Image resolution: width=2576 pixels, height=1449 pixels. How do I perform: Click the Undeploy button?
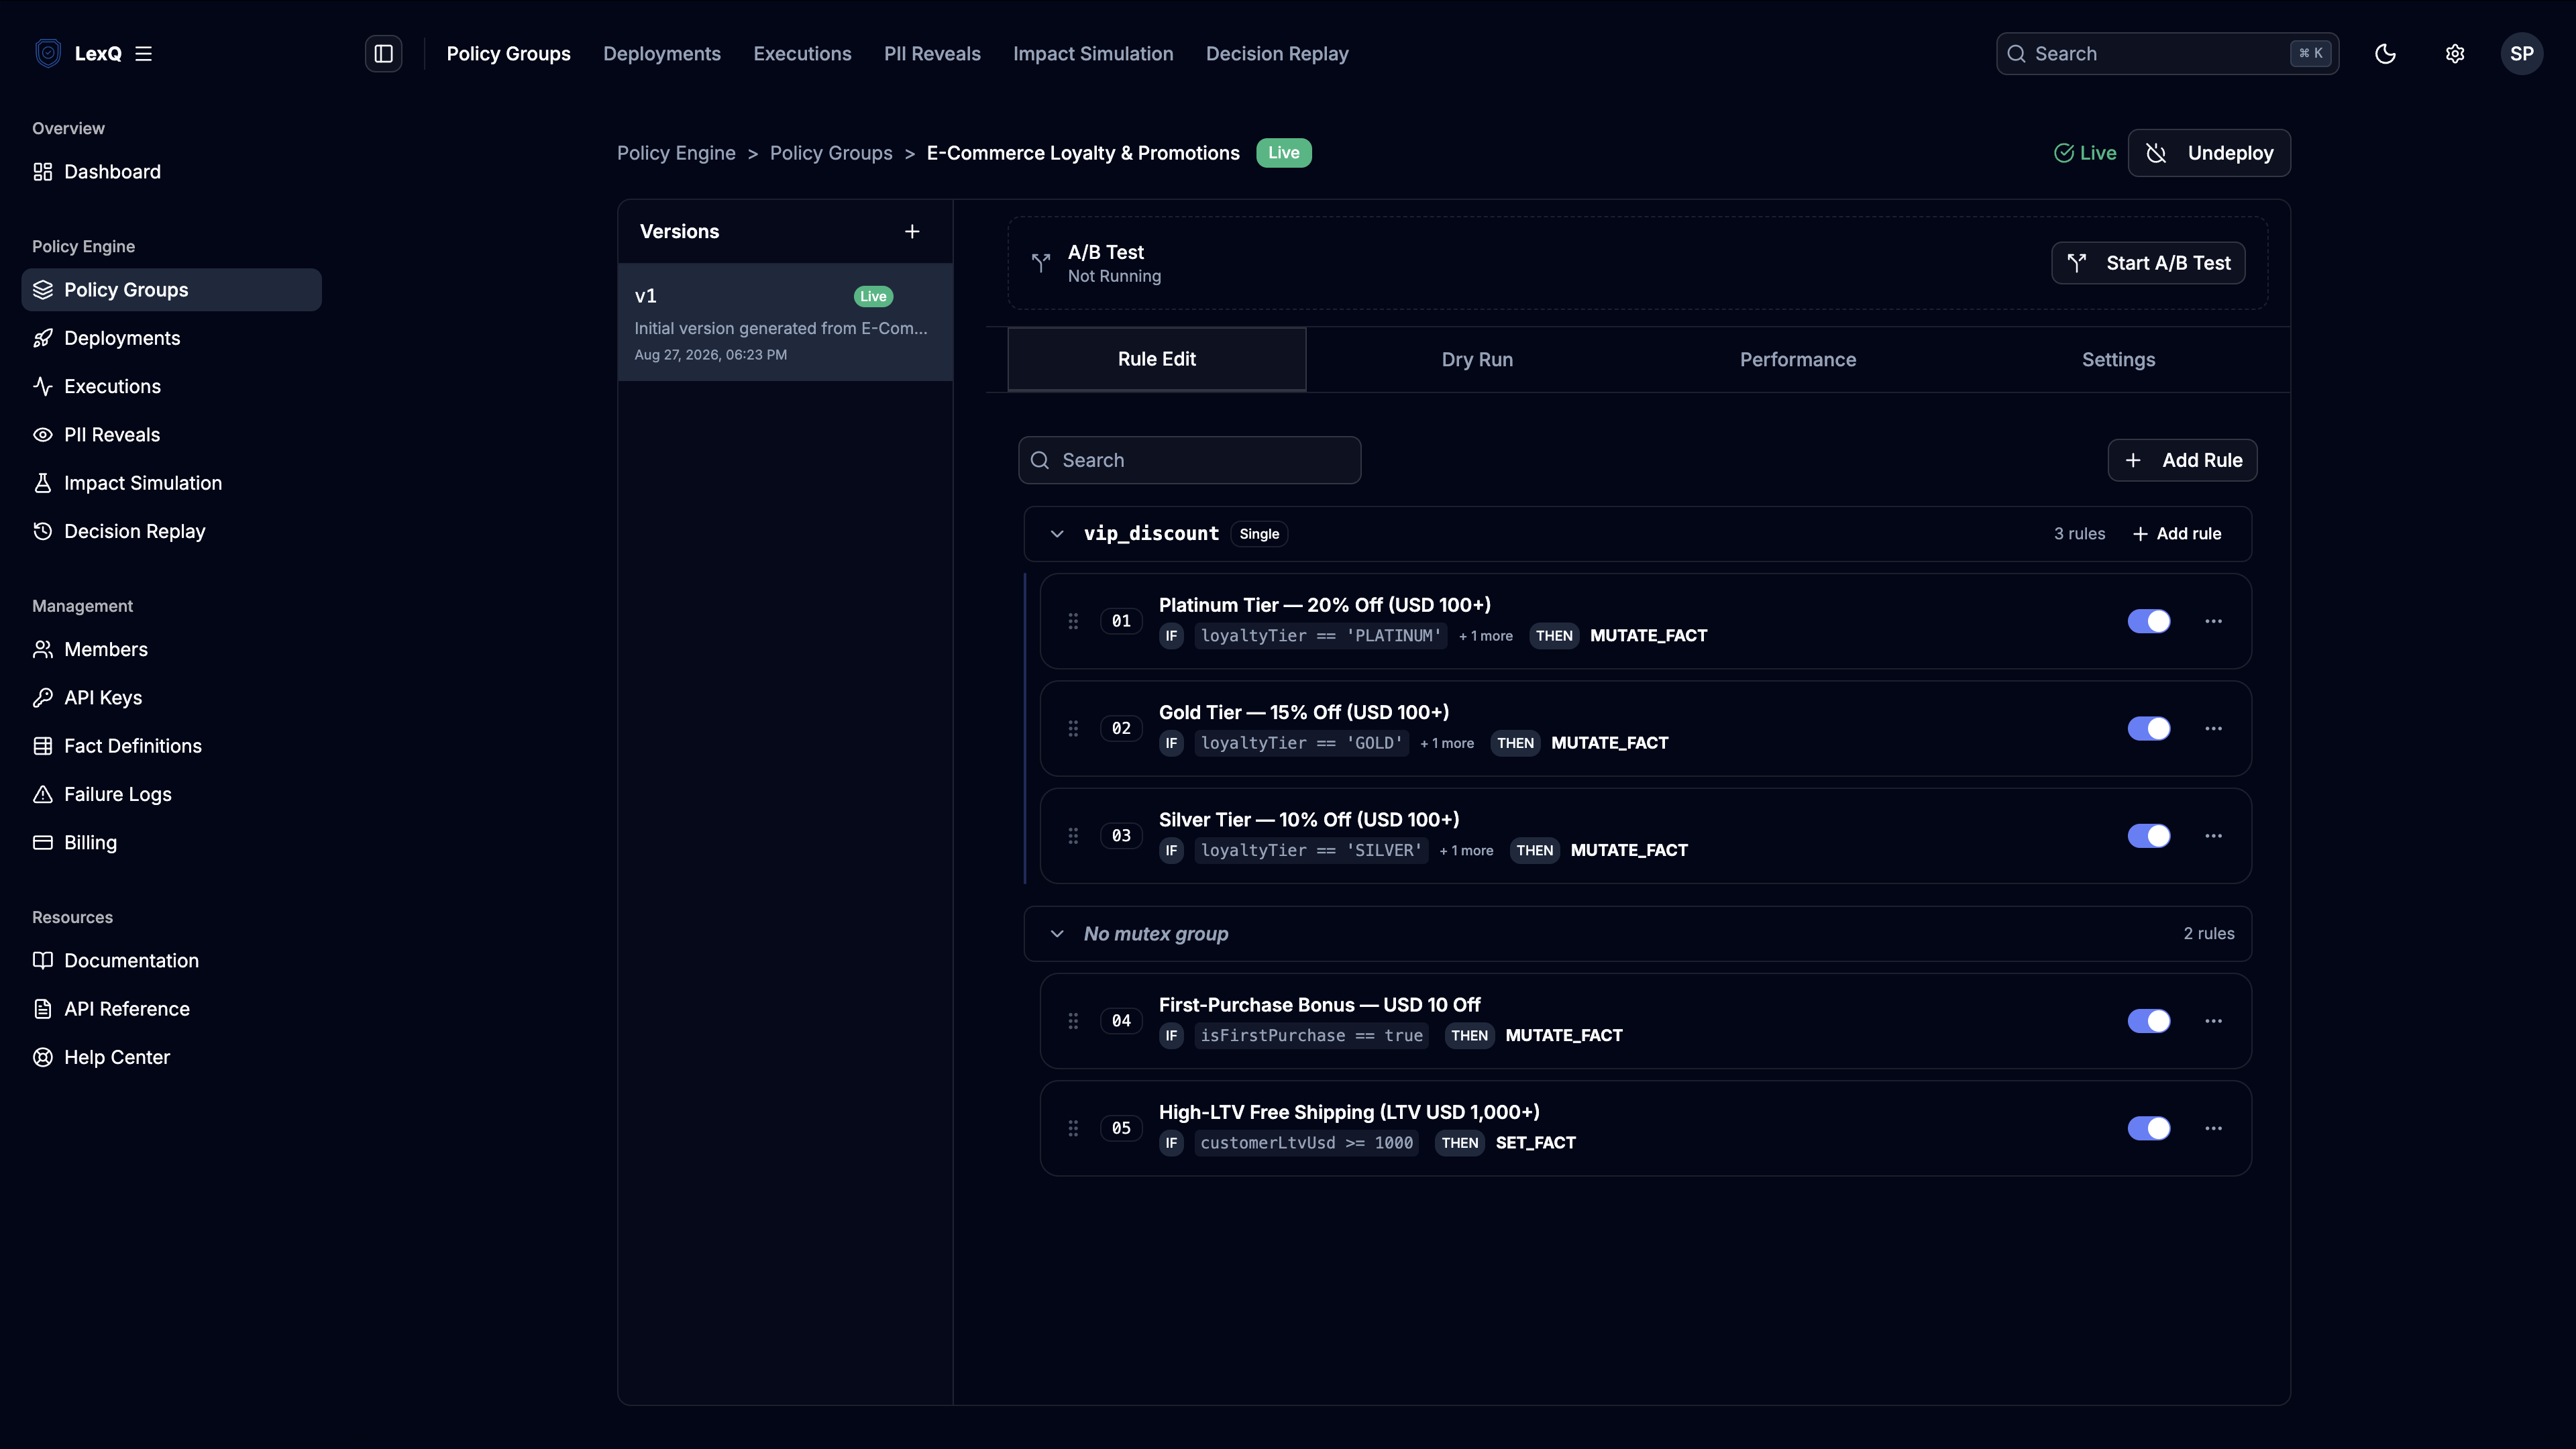pos(2209,153)
